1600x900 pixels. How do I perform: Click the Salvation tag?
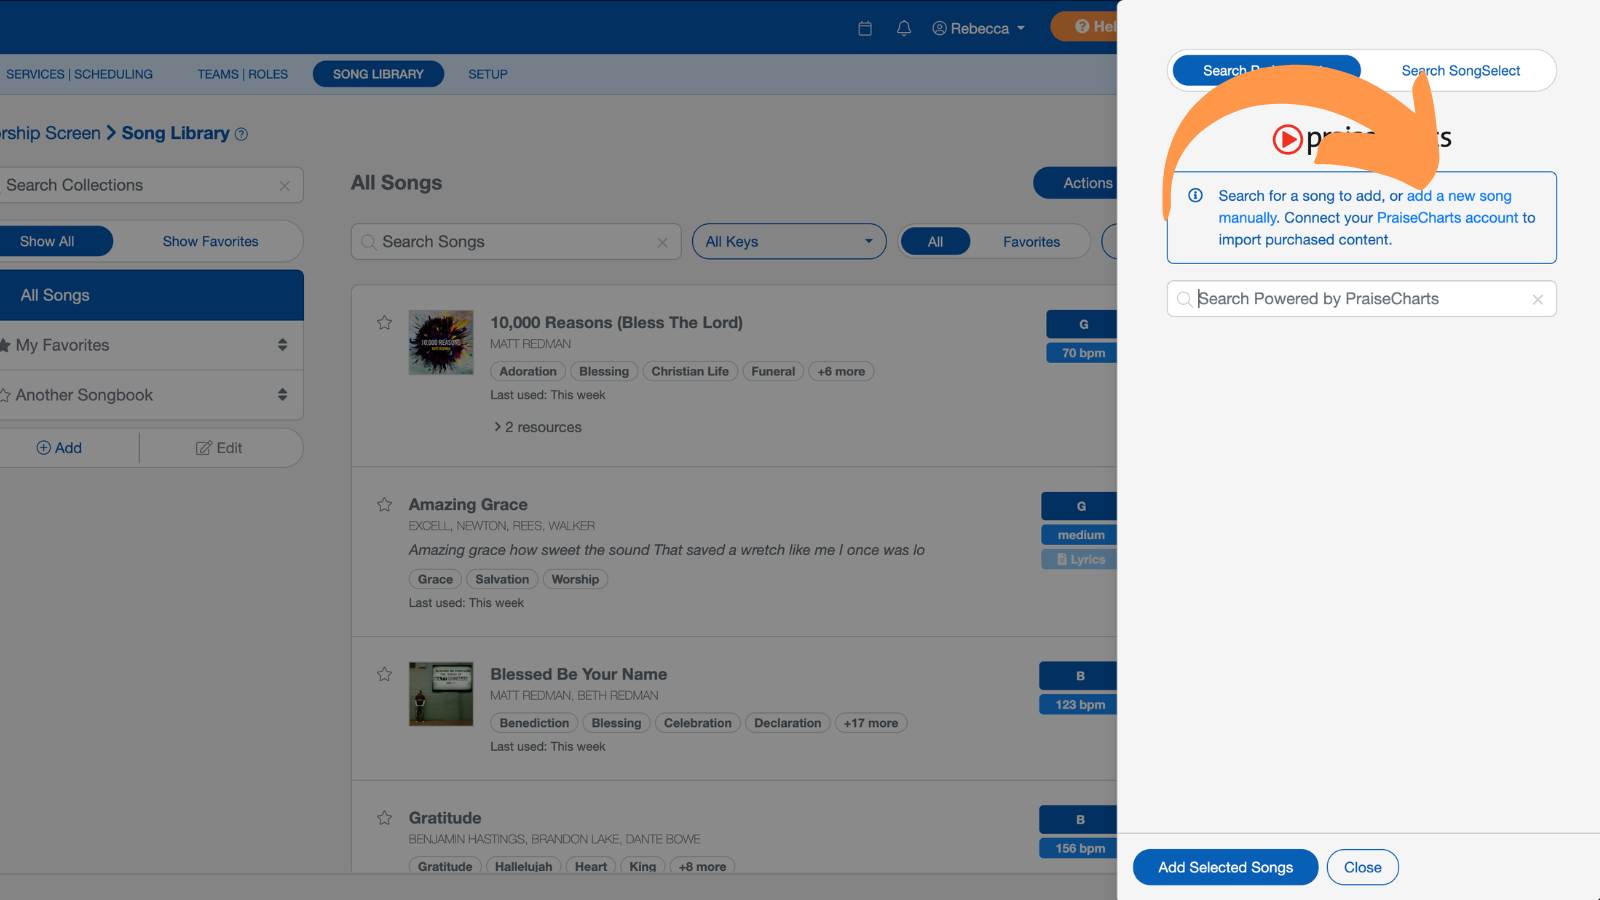click(502, 579)
